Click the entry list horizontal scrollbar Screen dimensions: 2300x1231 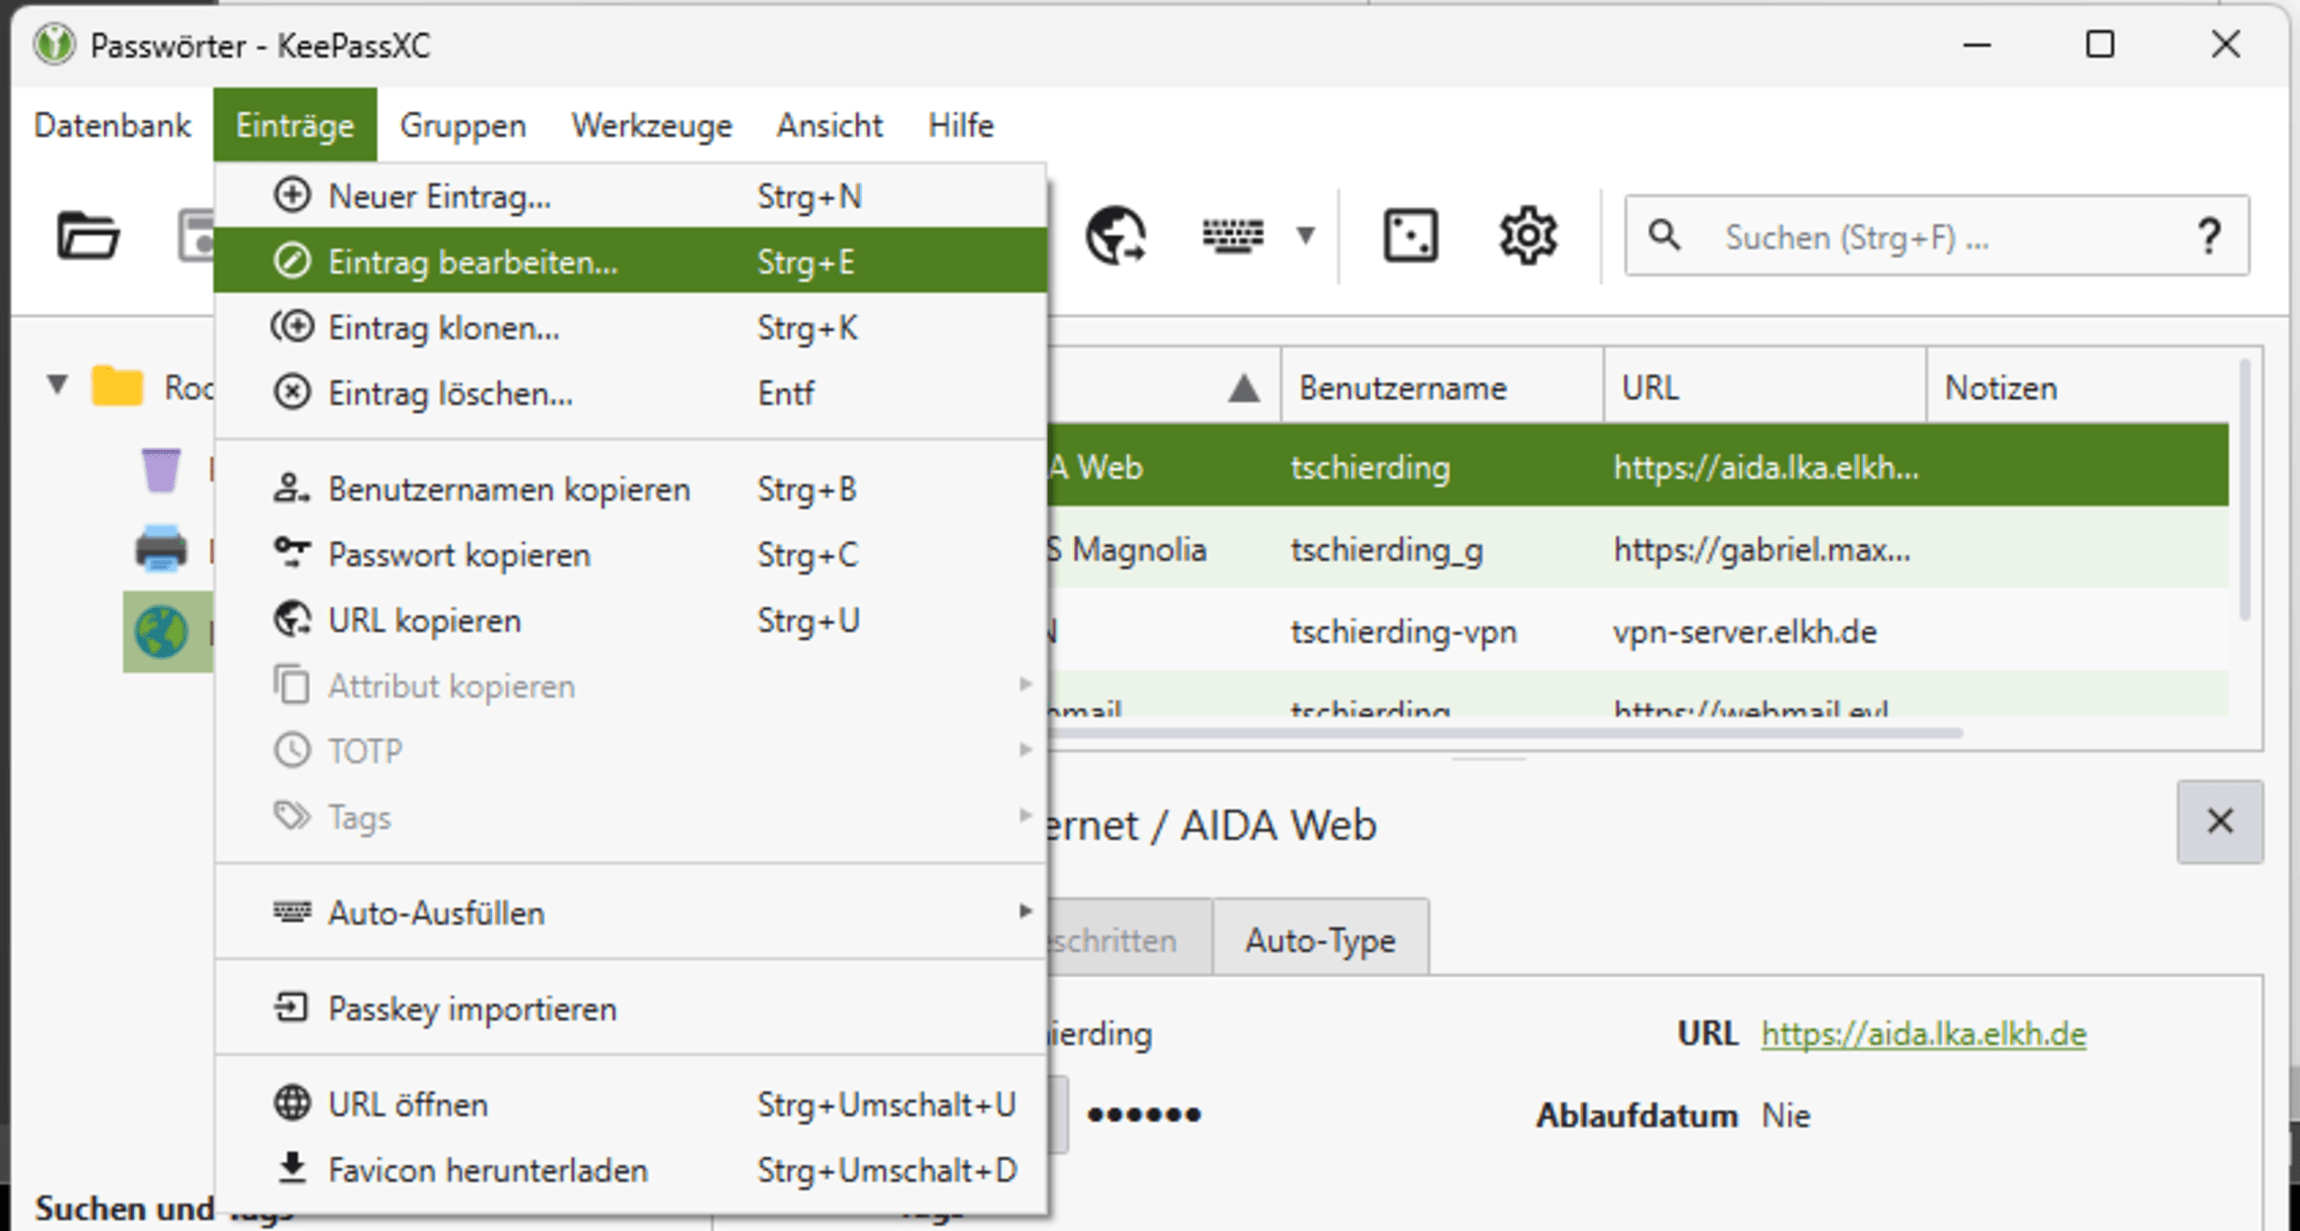[1505, 733]
